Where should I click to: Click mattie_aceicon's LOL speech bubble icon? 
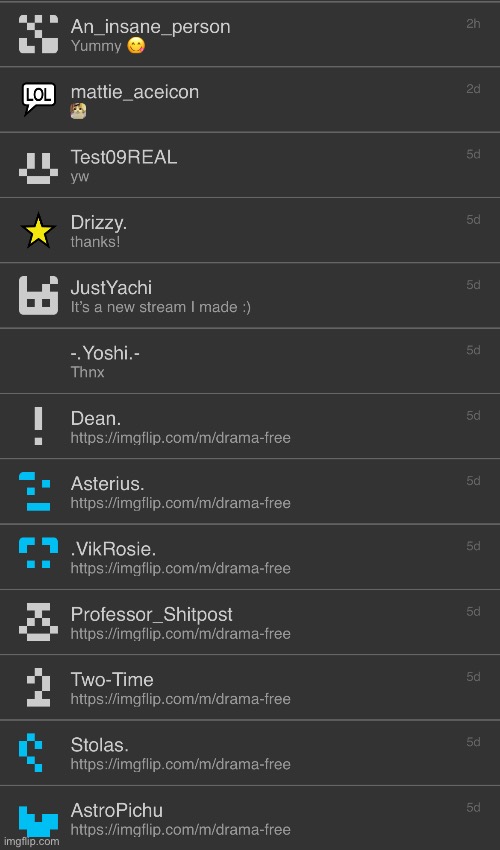[39, 99]
